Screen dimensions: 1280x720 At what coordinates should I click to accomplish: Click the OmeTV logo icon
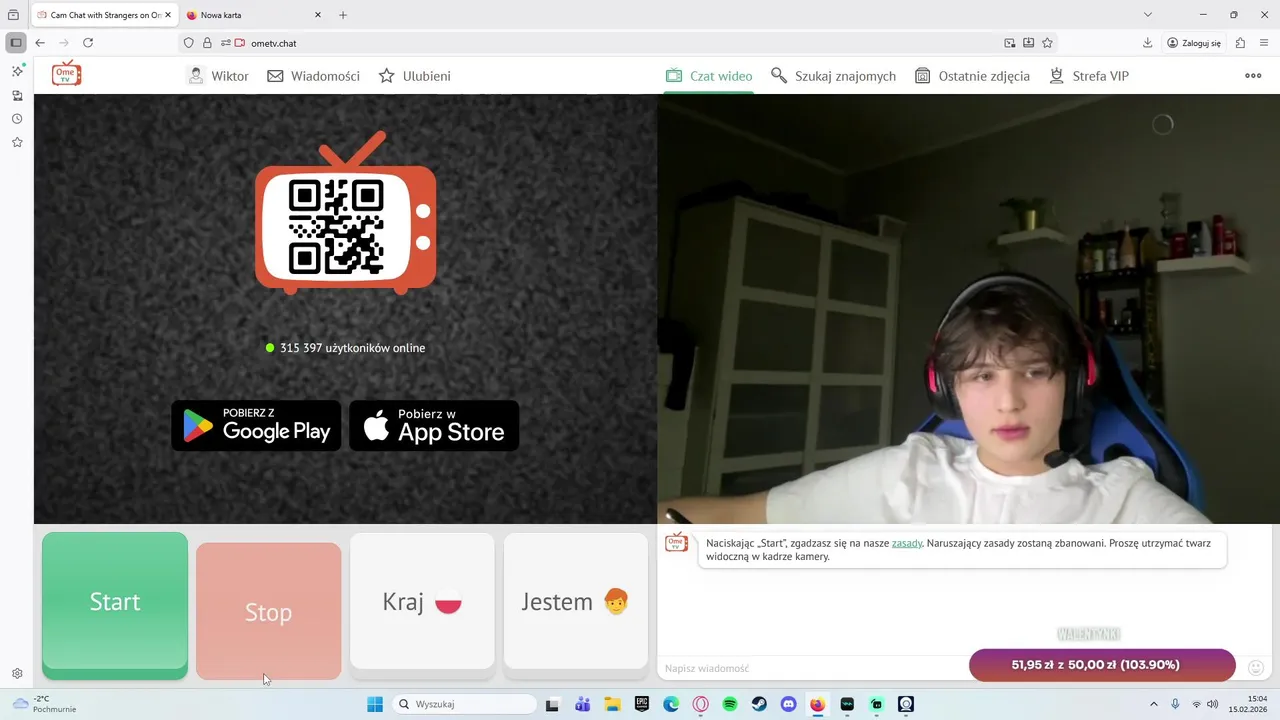pos(67,74)
